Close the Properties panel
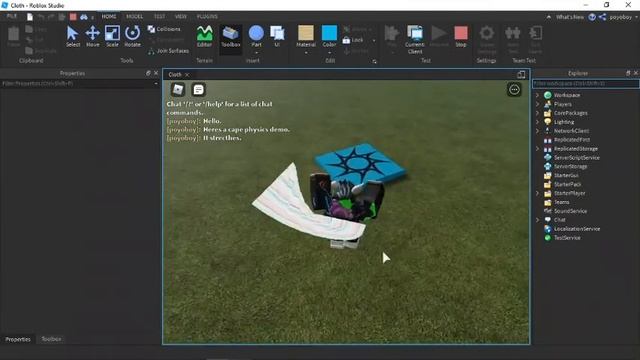The height and width of the screenshot is (360, 640). point(156,73)
